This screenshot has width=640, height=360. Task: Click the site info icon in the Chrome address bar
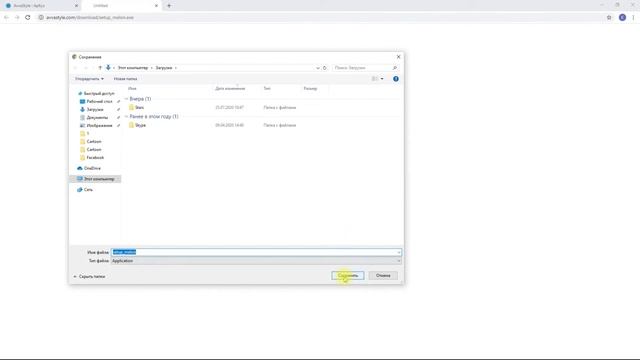click(x=41, y=18)
